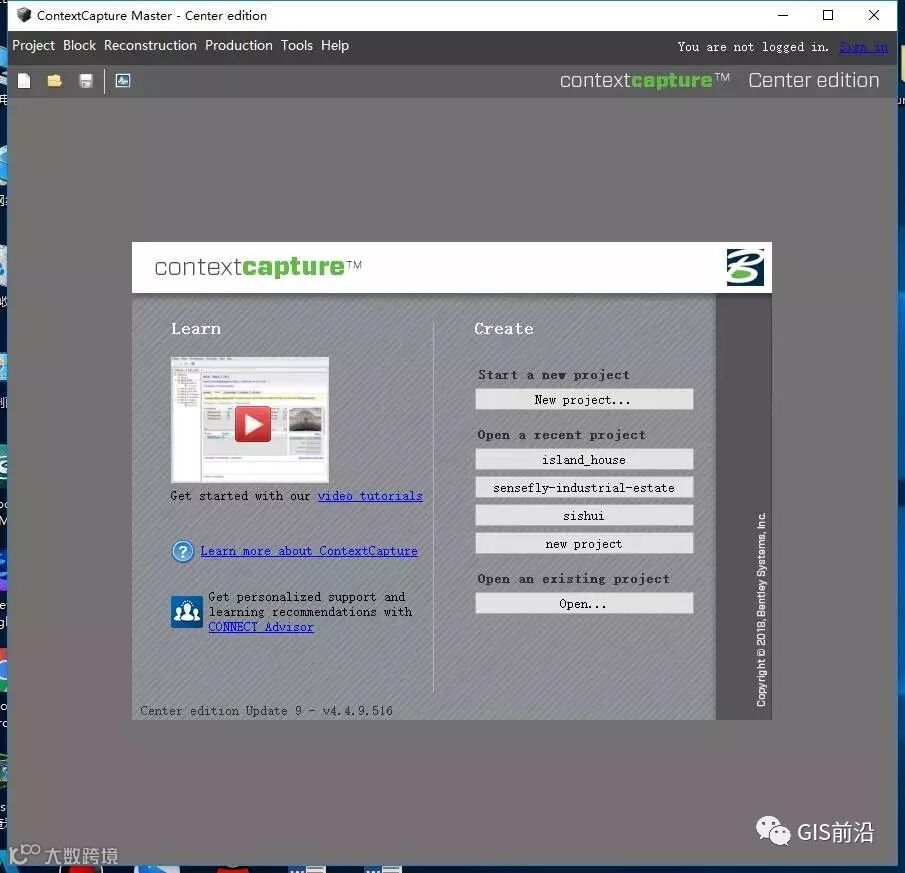The height and width of the screenshot is (873, 905).
Task: Minimize the ContextCapture Master window
Action: coord(783,15)
